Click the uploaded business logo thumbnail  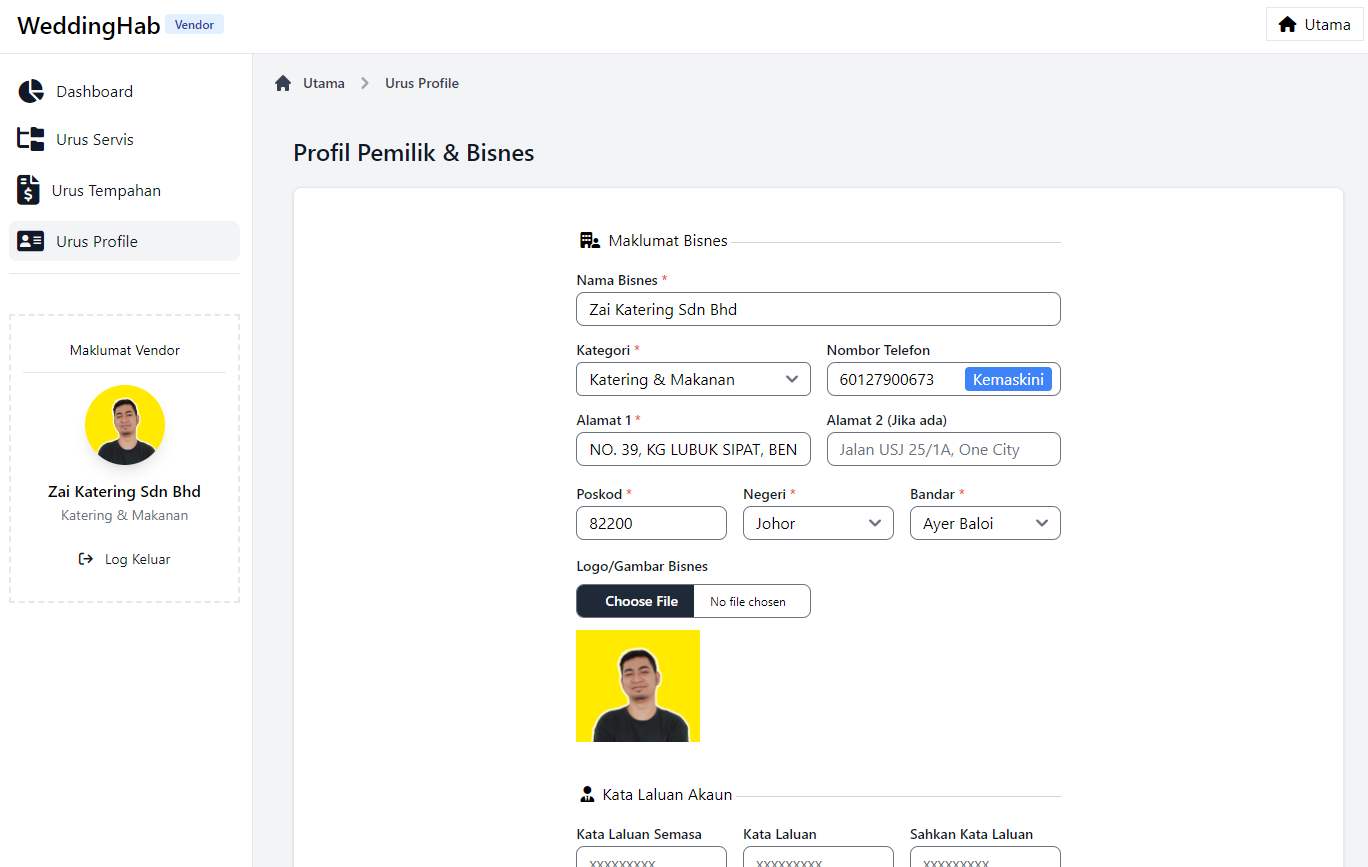[638, 686]
